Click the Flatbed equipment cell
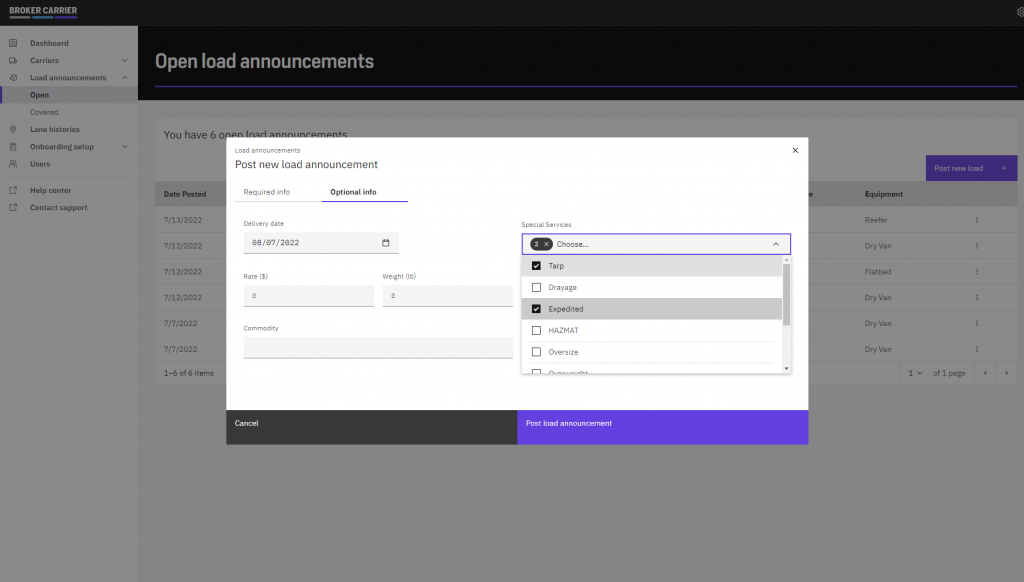This screenshot has height=582, width=1024. click(878, 272)
